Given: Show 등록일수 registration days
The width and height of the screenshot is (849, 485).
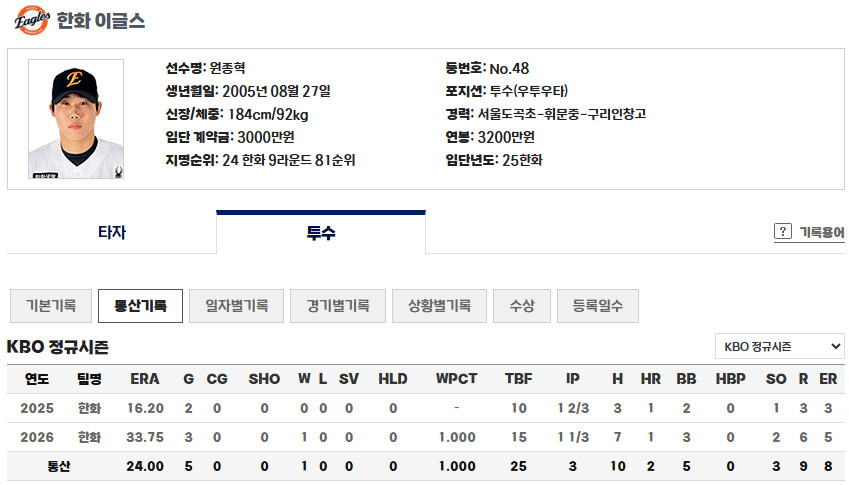Looking at the screenshot, I should coord(598,306).
